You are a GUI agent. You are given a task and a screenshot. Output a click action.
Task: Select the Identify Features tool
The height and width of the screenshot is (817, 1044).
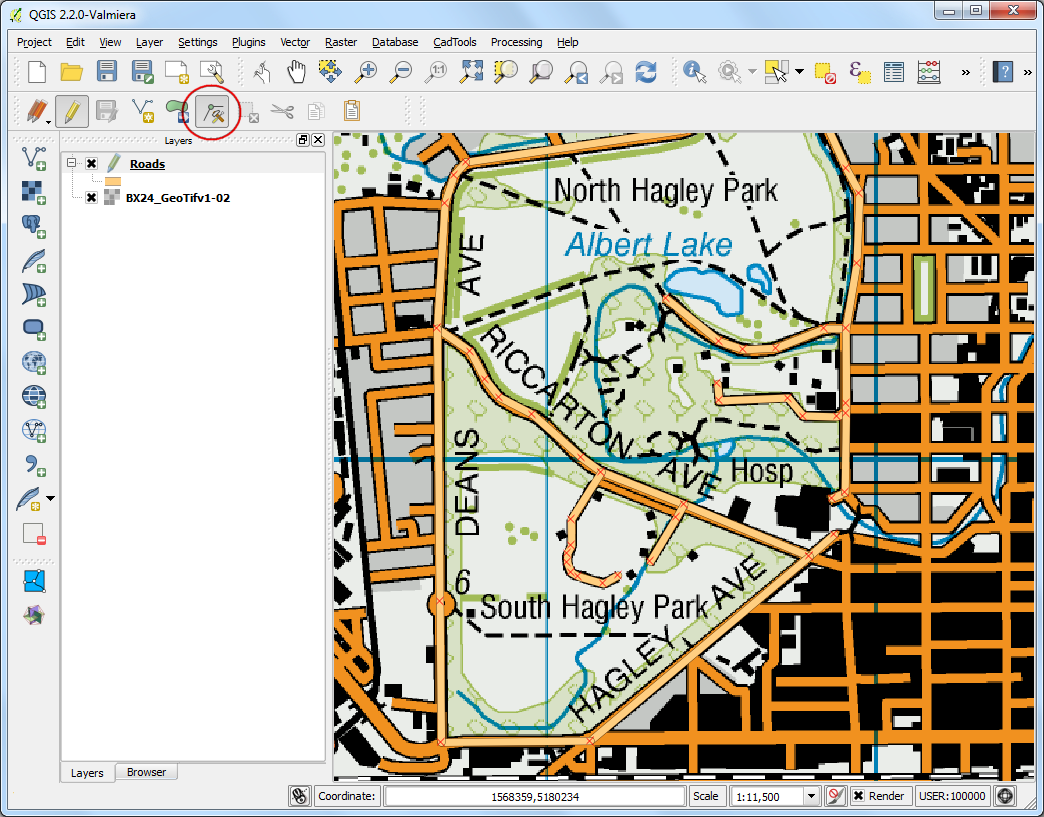coord(694,72)
